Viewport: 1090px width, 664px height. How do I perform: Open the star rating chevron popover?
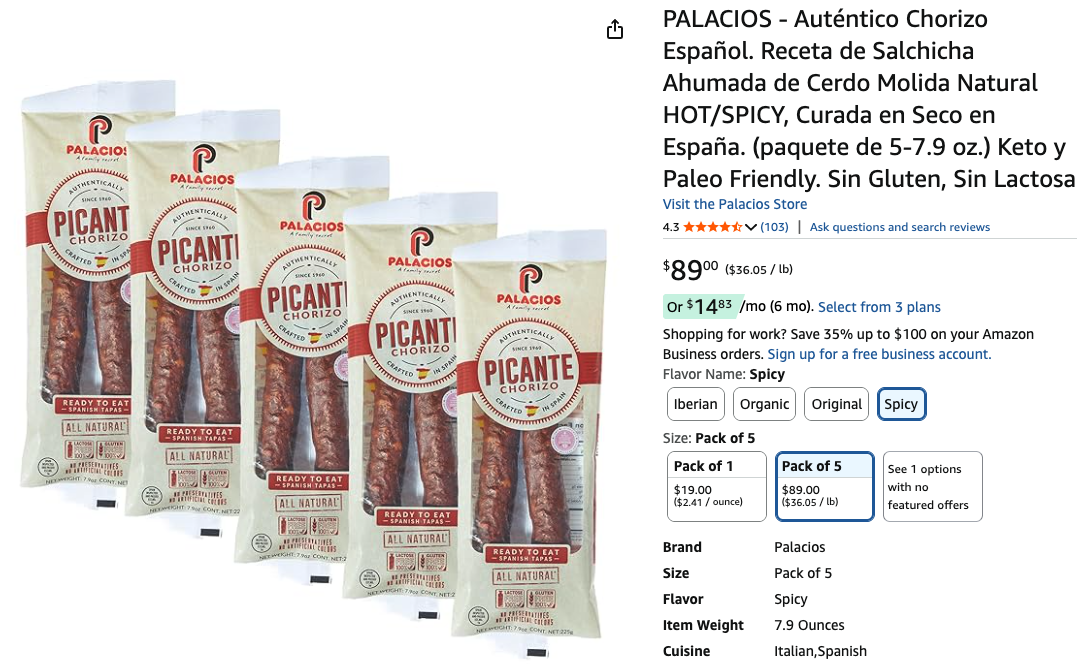pos(751,227)
